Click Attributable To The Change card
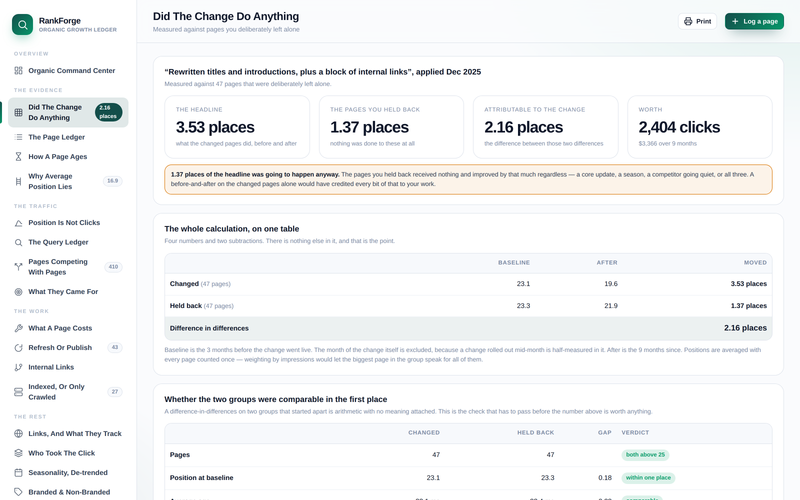Viewport: 800px width, 500px height. (545, 127)
